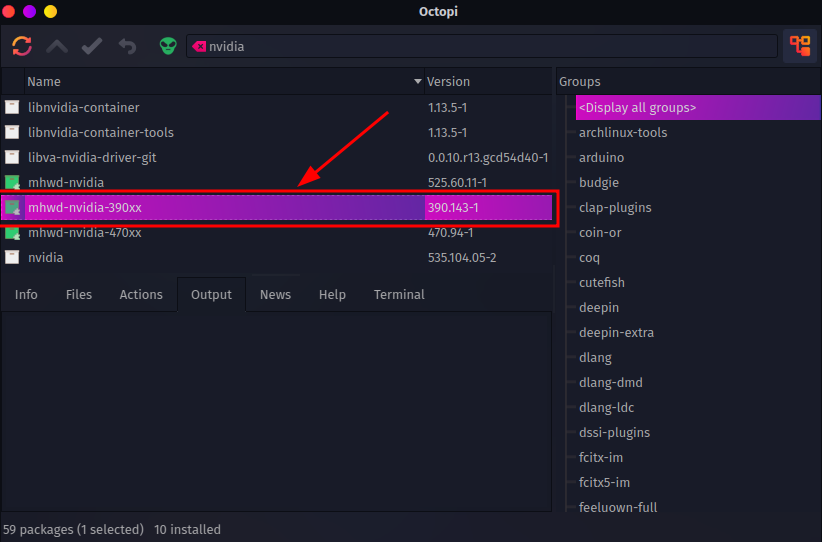Select the coq group

(x=589, y=258)
